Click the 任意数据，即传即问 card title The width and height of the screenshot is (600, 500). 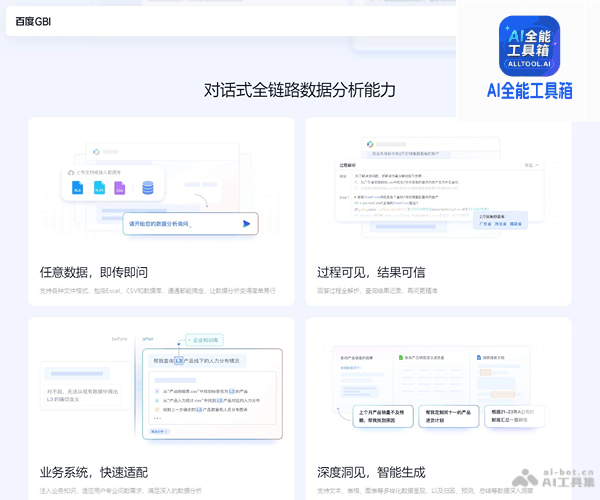pyautogui.click(x=94, y=272)
